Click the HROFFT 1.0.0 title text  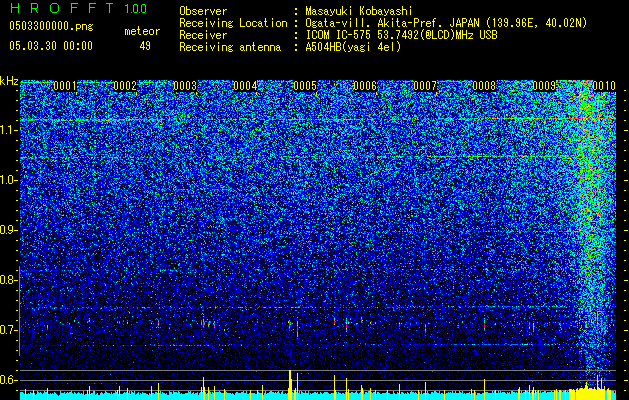[78, 8]
